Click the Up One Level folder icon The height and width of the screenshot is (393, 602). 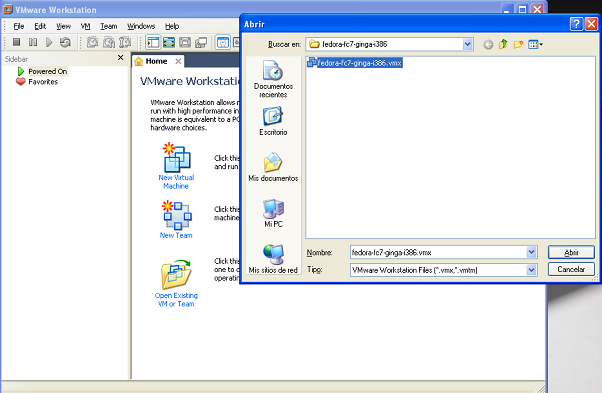503,45
